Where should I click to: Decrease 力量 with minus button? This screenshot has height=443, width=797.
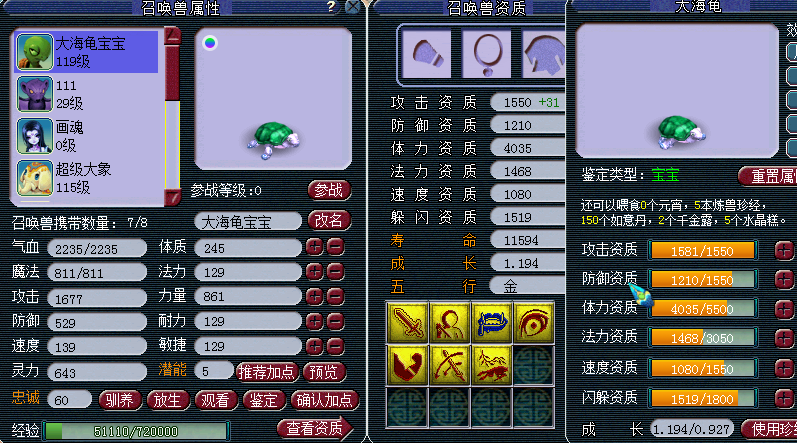tap(335, 296)
